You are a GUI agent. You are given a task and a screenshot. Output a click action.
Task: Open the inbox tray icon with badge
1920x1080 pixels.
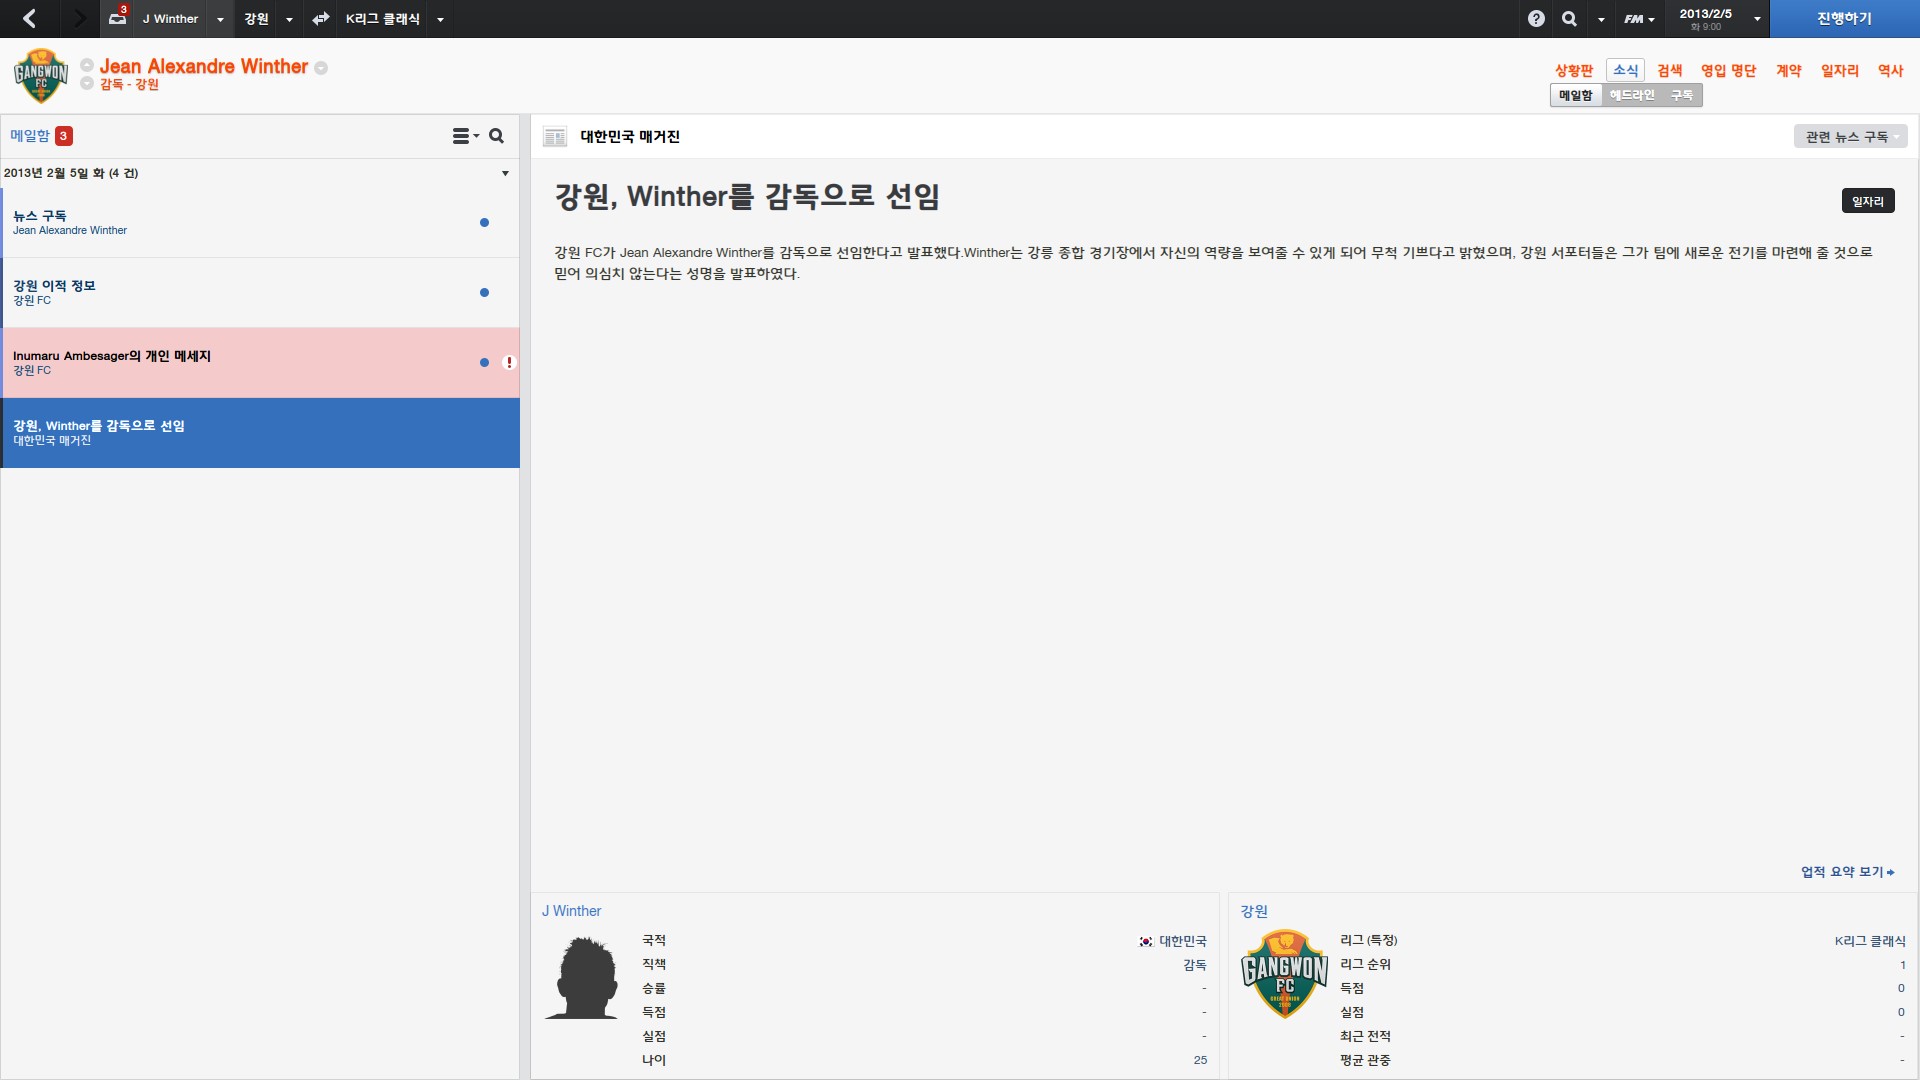click(x=118, y=17)
